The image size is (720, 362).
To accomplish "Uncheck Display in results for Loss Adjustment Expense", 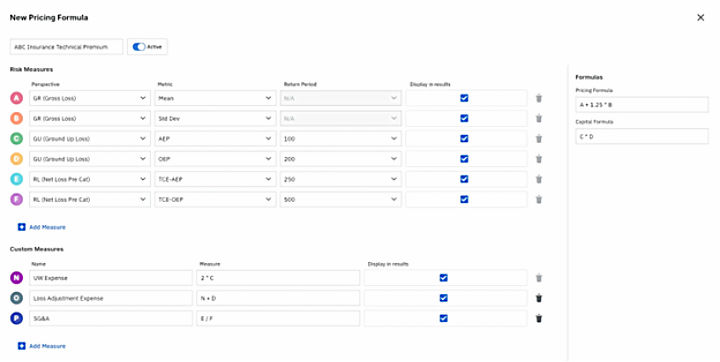I will tap(444, 298).
